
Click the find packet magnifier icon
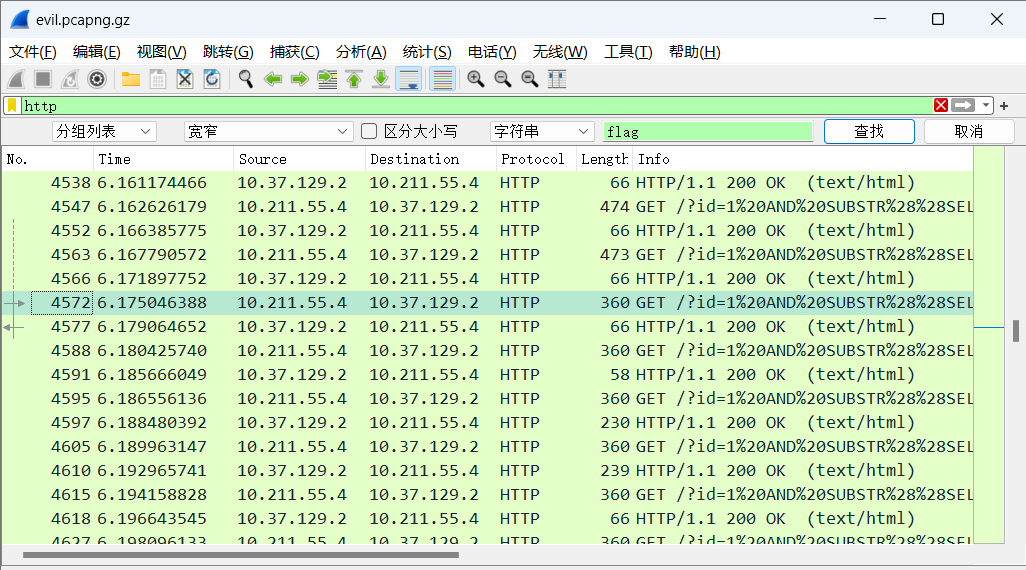click(x=245, y=79)
